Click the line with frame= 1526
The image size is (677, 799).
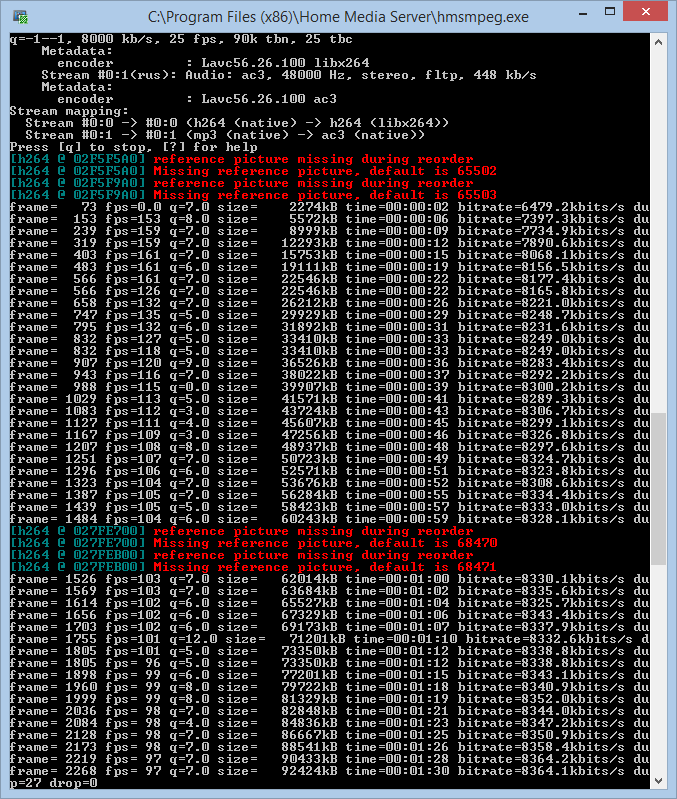[x=329, y=579]
